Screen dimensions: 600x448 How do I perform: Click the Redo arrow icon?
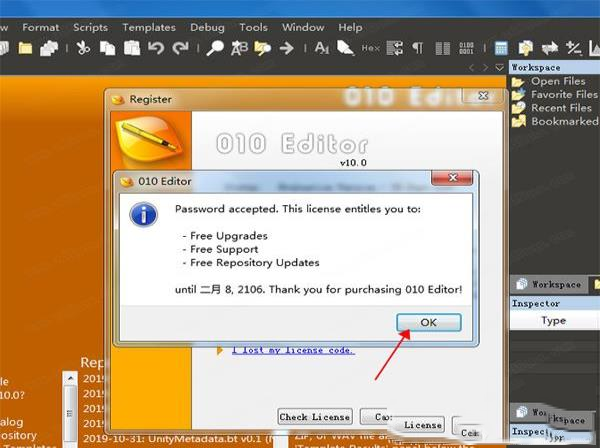180,48
